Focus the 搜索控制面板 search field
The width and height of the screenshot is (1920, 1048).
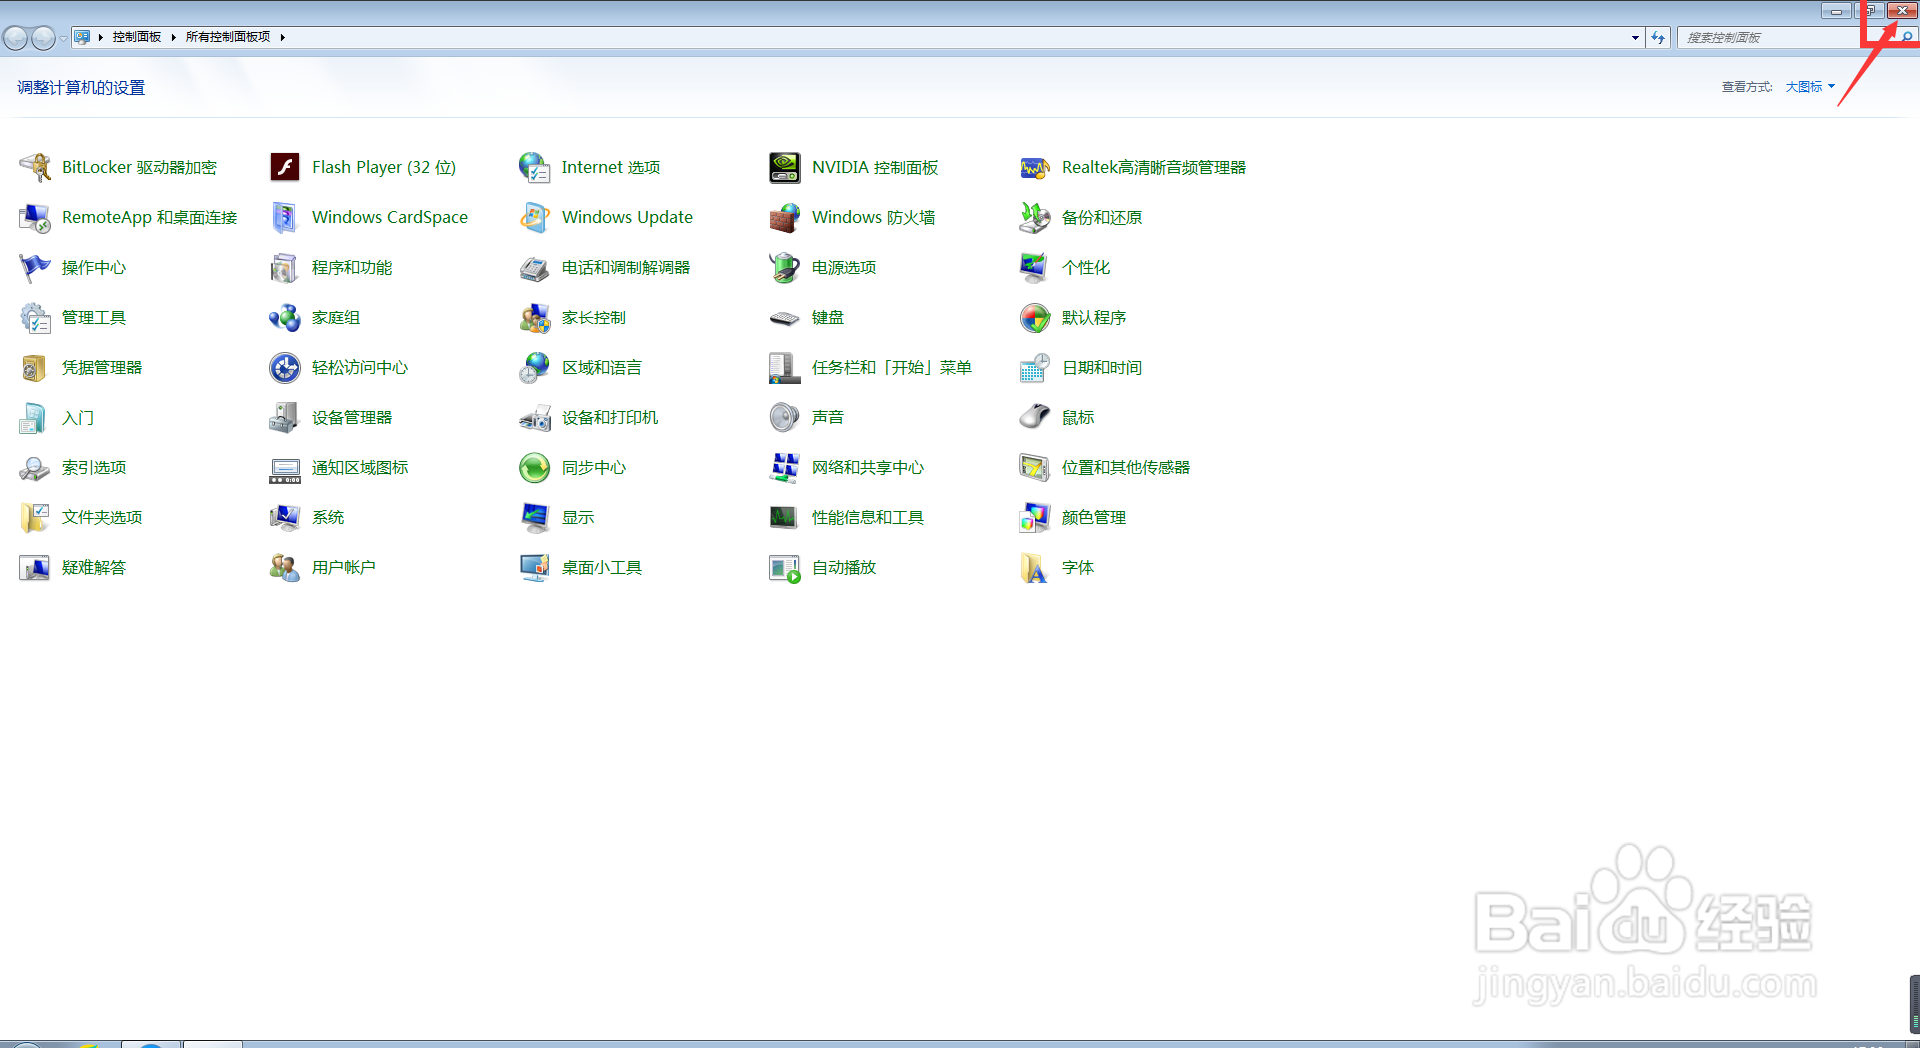pyautogui.click(x=1785, y=37)
